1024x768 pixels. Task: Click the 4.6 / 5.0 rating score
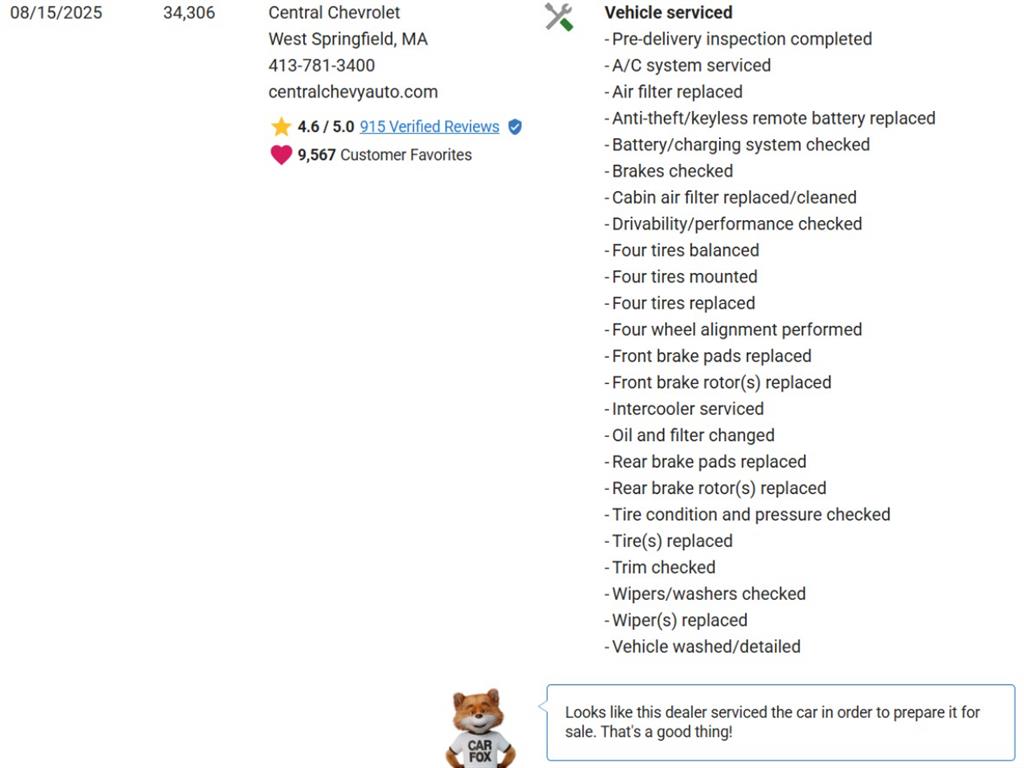pyautogui.click(x=326, y=127)
